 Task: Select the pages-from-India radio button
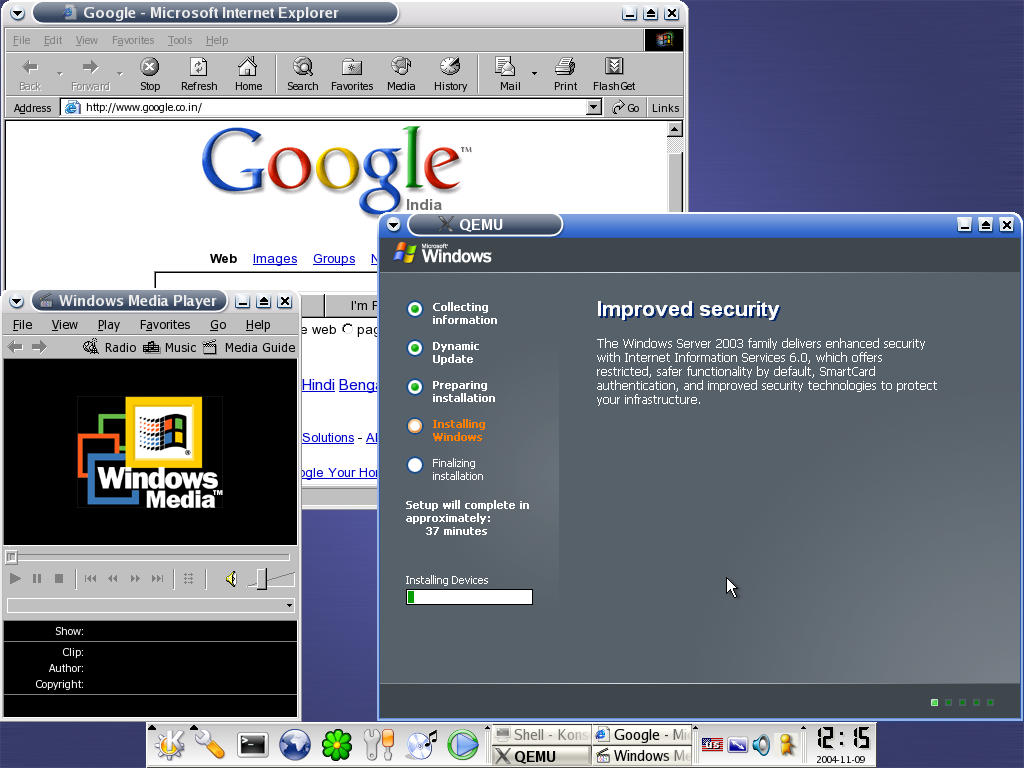point(347,328)
